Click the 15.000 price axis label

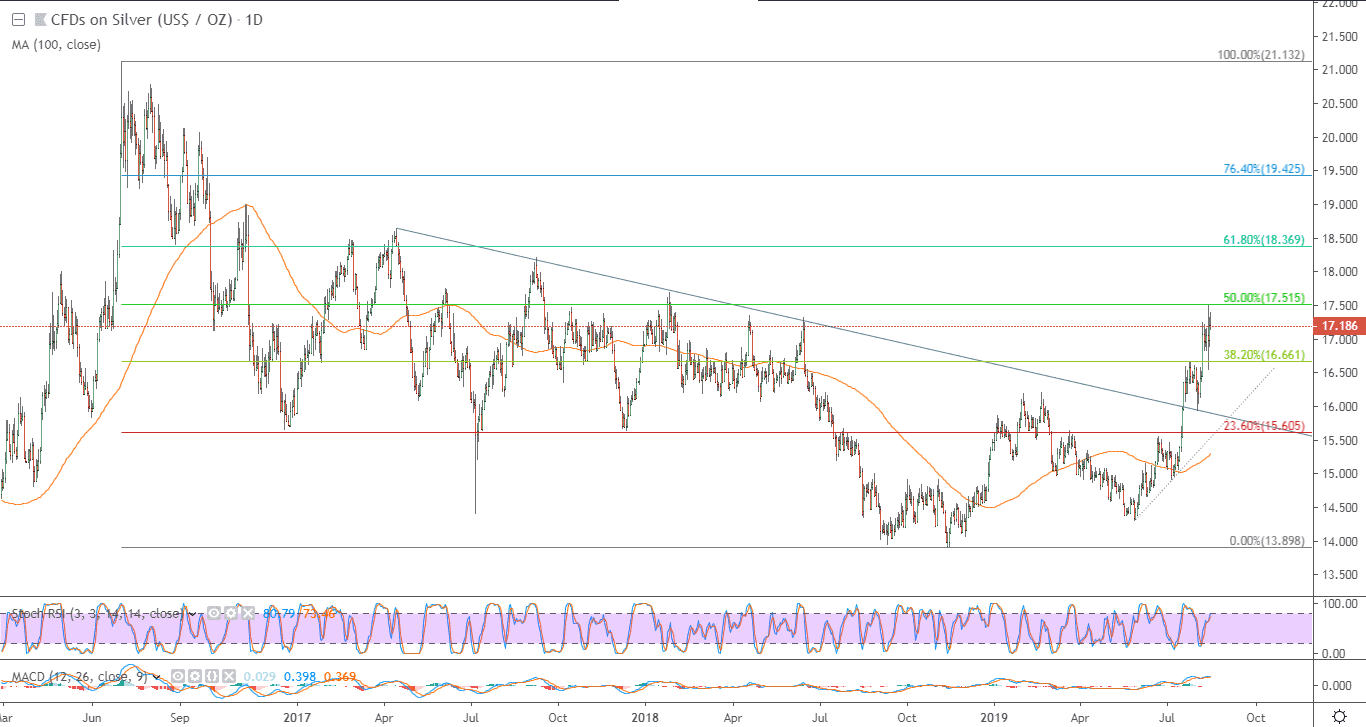[1339, 474]
